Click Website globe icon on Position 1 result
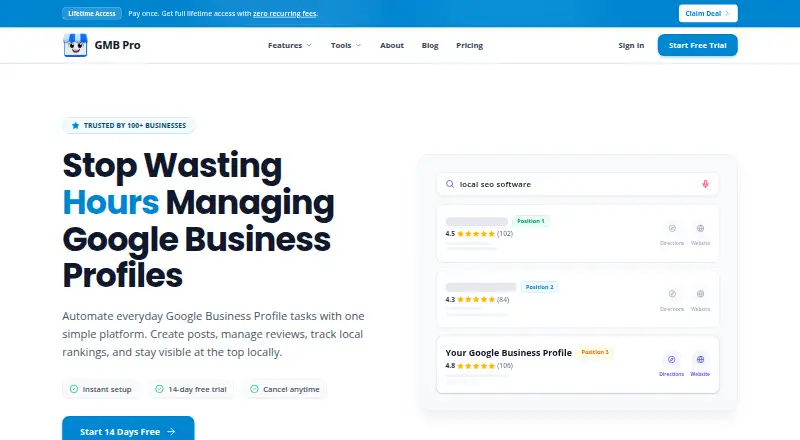The height and width of the screenshot is (440, 800). 701,228
